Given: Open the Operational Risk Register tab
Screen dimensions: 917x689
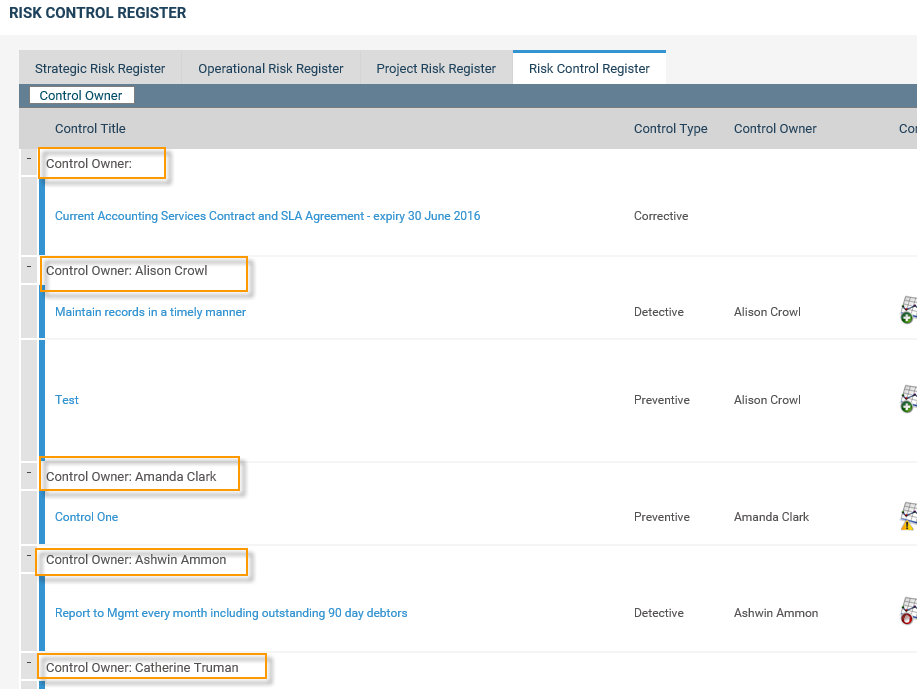Looking at the screenshot, I should tap(270, 69).
